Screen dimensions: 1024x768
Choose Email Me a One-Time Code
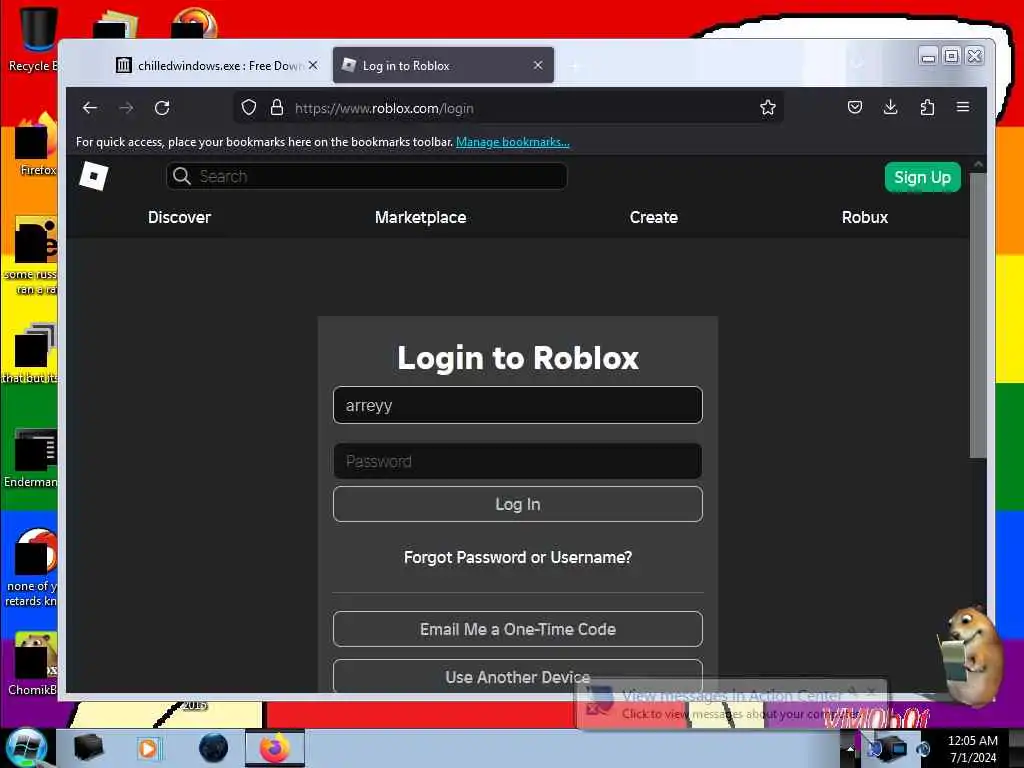[518, 630]
